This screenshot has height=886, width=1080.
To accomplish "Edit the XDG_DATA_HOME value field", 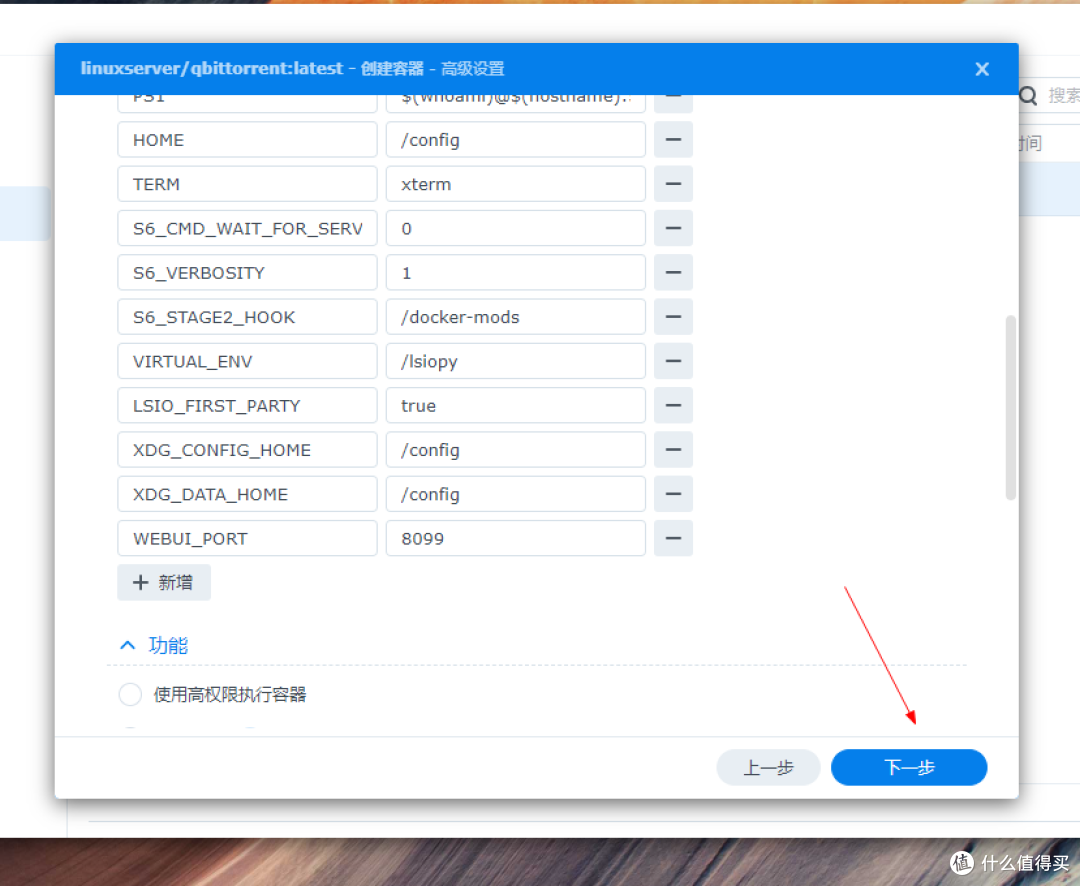I will click(x=515, y=494).
